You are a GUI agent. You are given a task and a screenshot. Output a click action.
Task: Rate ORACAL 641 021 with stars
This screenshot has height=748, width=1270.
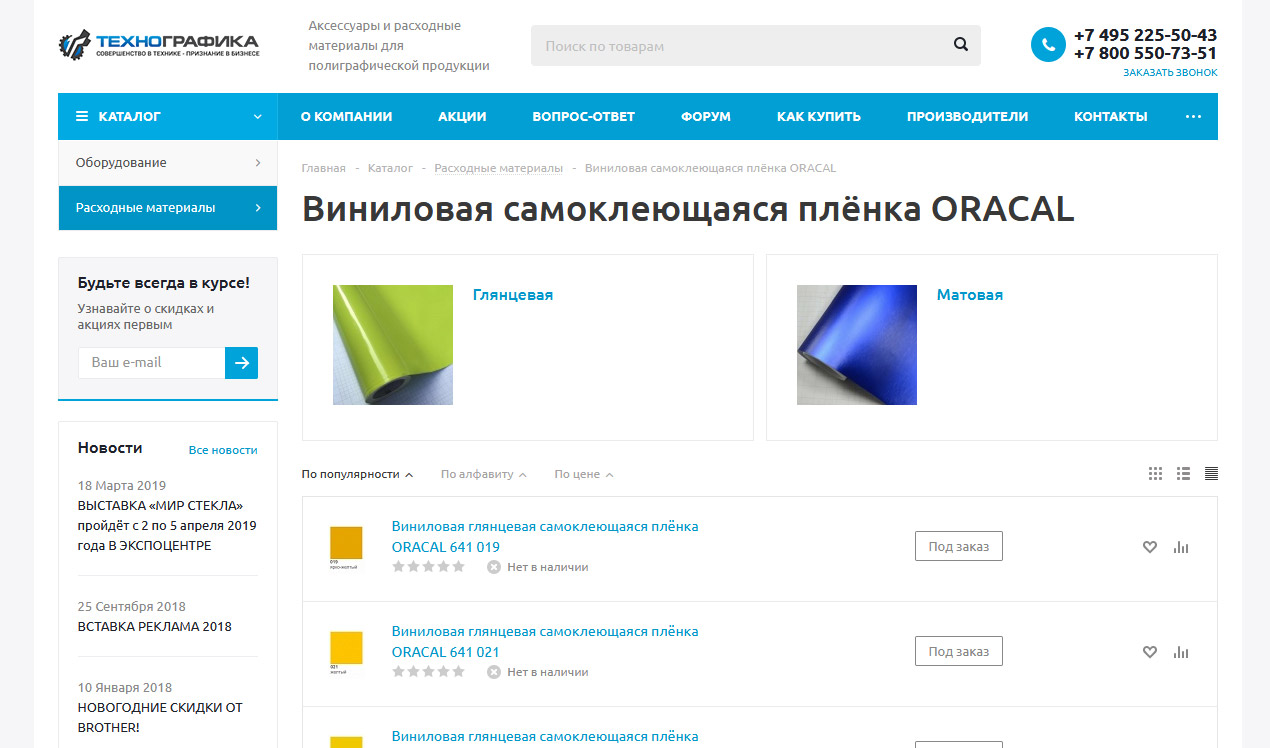(x=428, y=672)
